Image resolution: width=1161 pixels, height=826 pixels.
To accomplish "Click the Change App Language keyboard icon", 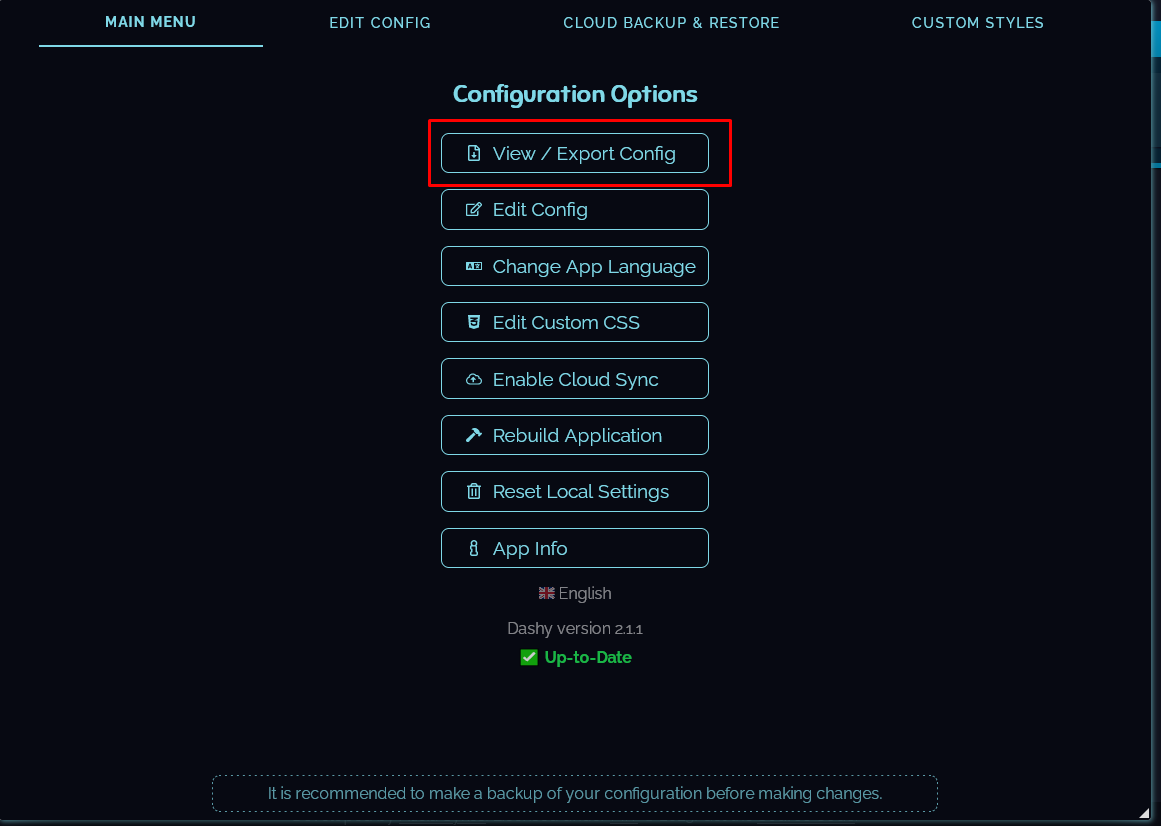I will point(473,266).
